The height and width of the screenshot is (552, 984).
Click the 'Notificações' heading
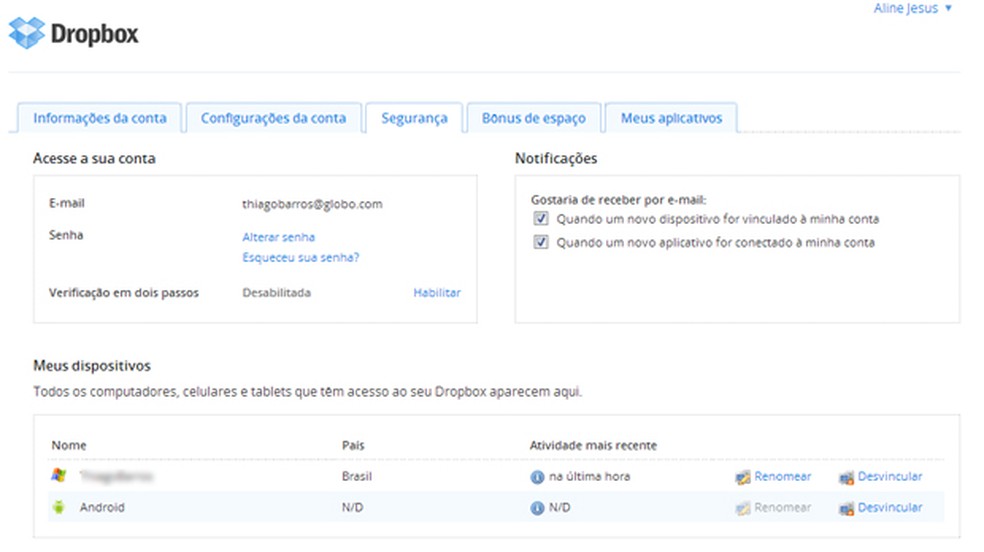[556, 158]
